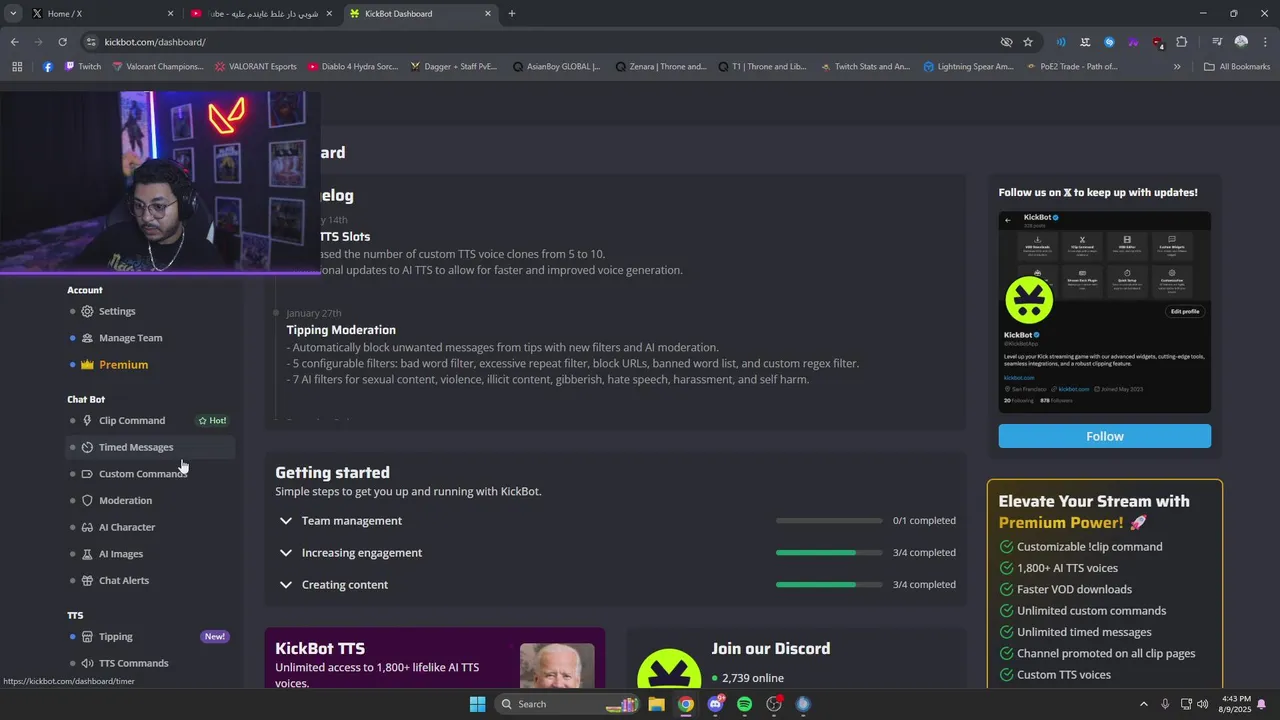1280x720 pixels.
Task: Click the 2,739 online Discord text
Action: coord(752,678)
